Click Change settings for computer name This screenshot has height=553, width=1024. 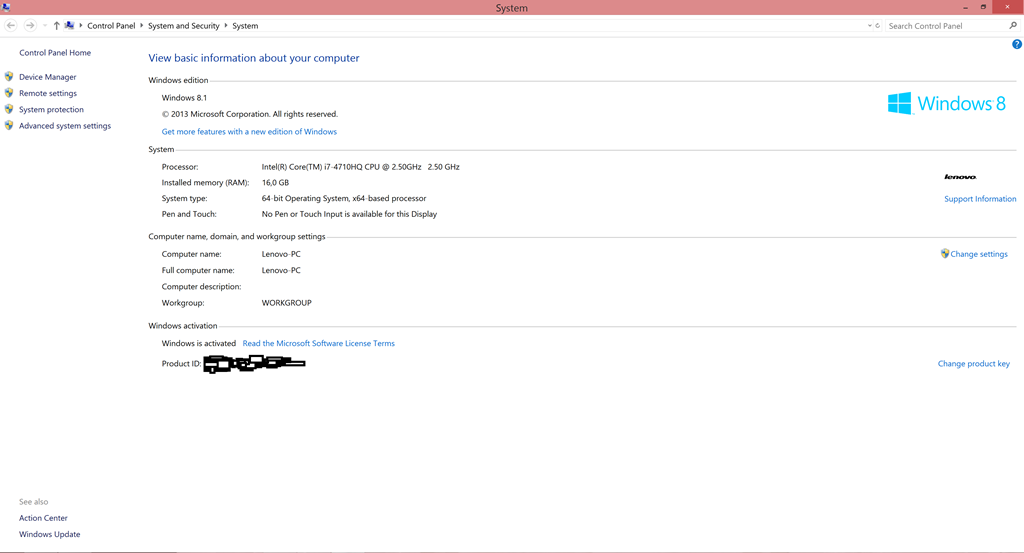coord(978,254)
